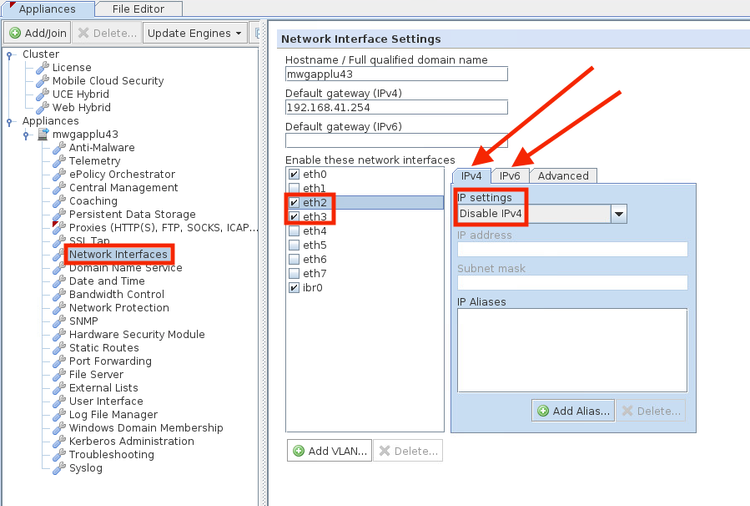Click wrench icon beside Mobile Cloud Security
Viewport: 750px width, 506px height.
(43, 80)
